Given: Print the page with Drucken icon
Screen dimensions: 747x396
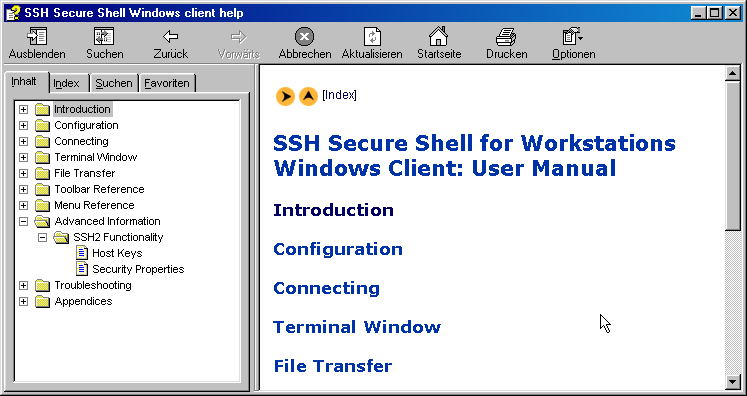Looking at the screenshot, I should [x=506, y=37].
